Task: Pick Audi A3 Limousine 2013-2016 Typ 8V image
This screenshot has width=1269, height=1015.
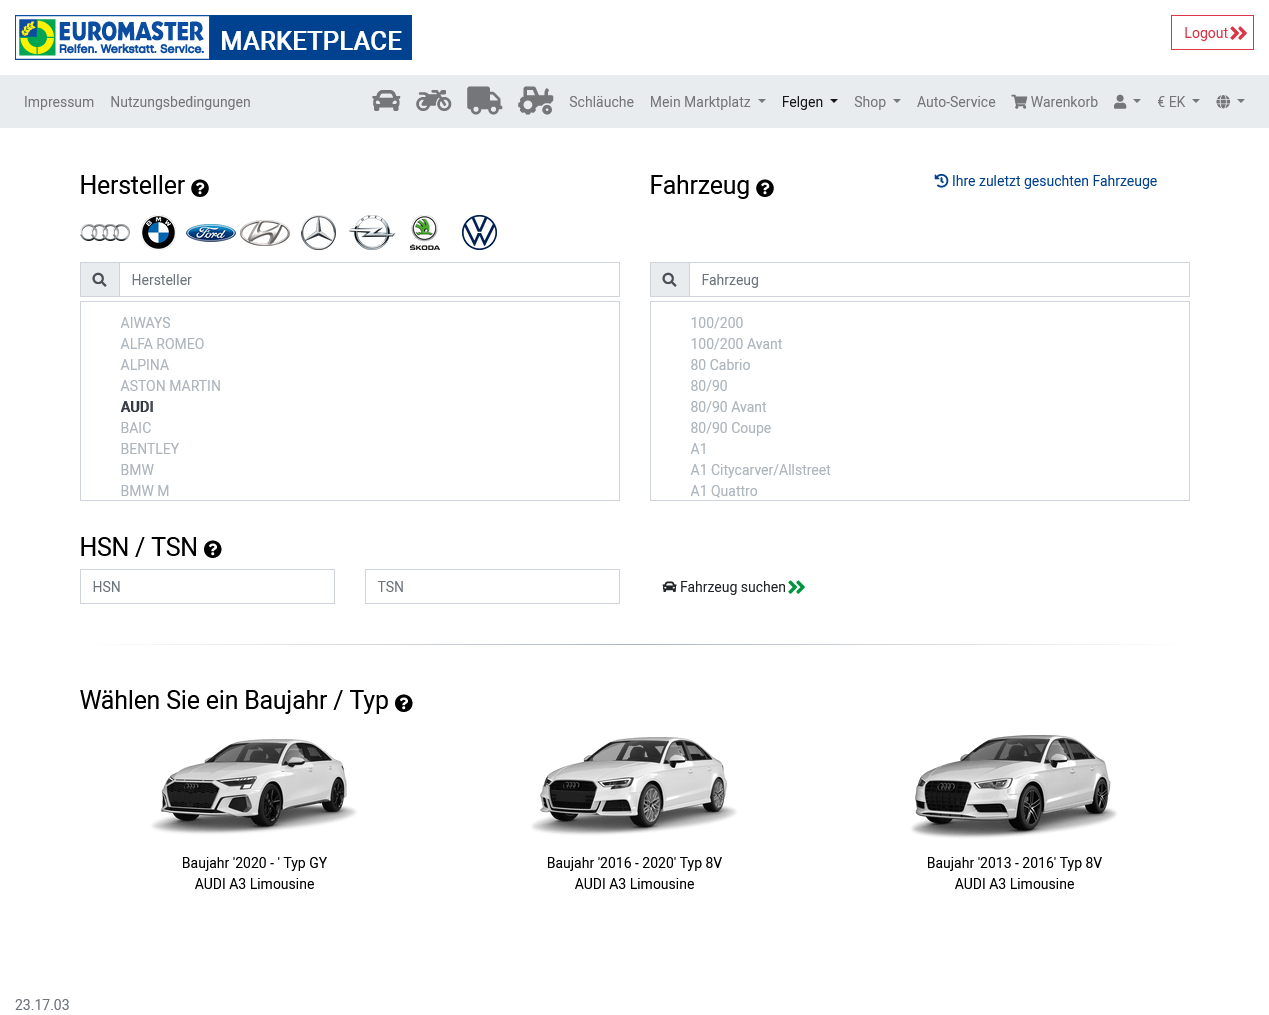Action: point(1014,784)
